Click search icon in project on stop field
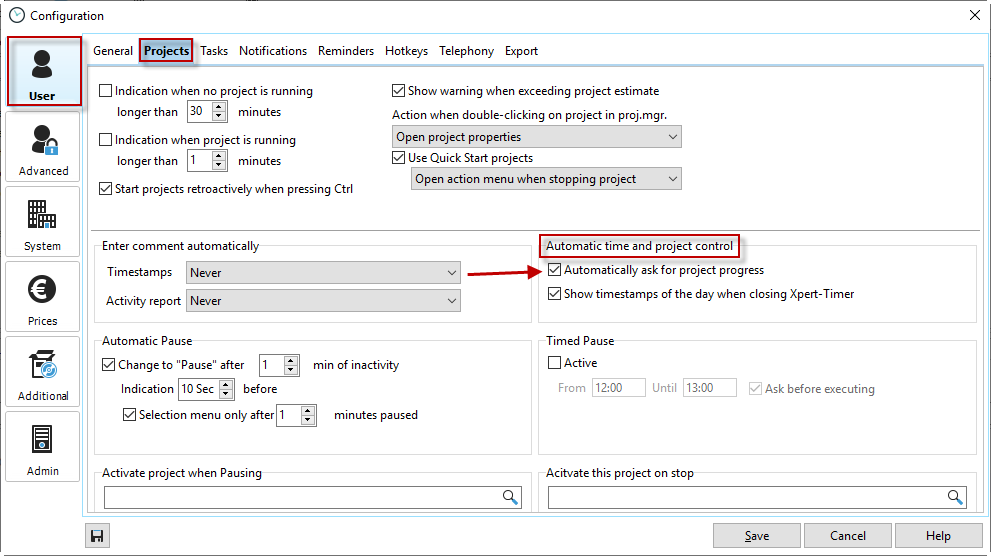This screenshot has height=556, width=991. (955, 497)
